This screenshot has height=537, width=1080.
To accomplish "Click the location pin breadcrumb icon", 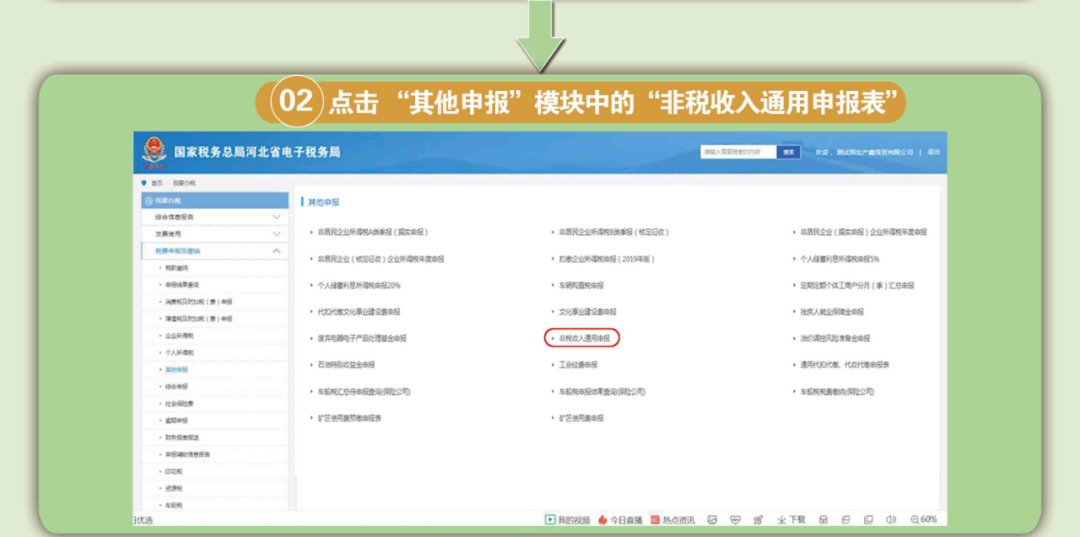I will click(144, 183).
